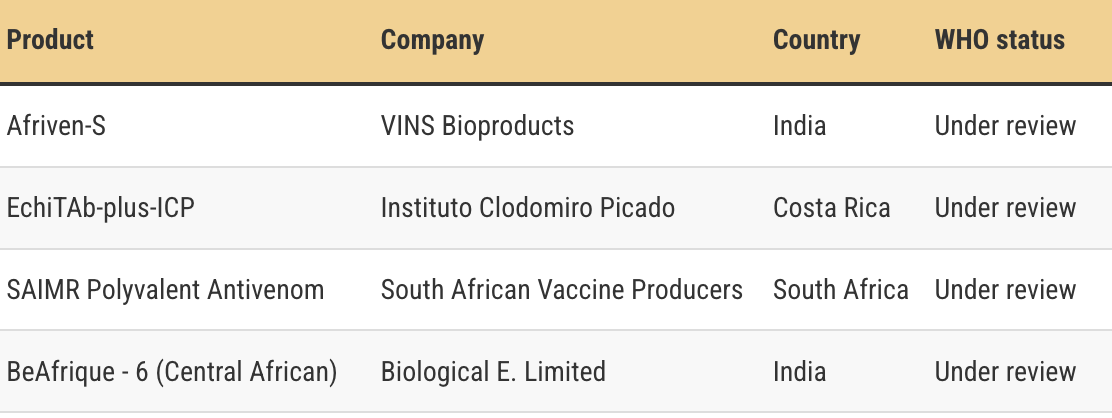Select the SAIMR Polyvalent Antivenom cell
Viewport: 1112px width, 418px height.
pos(165,290)
